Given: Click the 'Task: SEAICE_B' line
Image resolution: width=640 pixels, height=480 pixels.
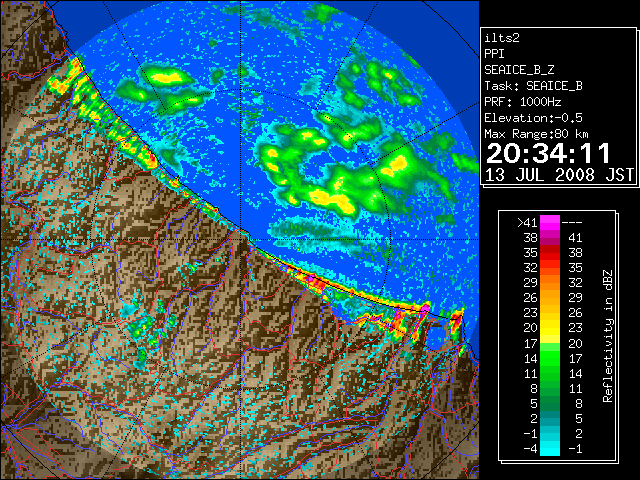Looking at the screenshot, I should point(533,86).
